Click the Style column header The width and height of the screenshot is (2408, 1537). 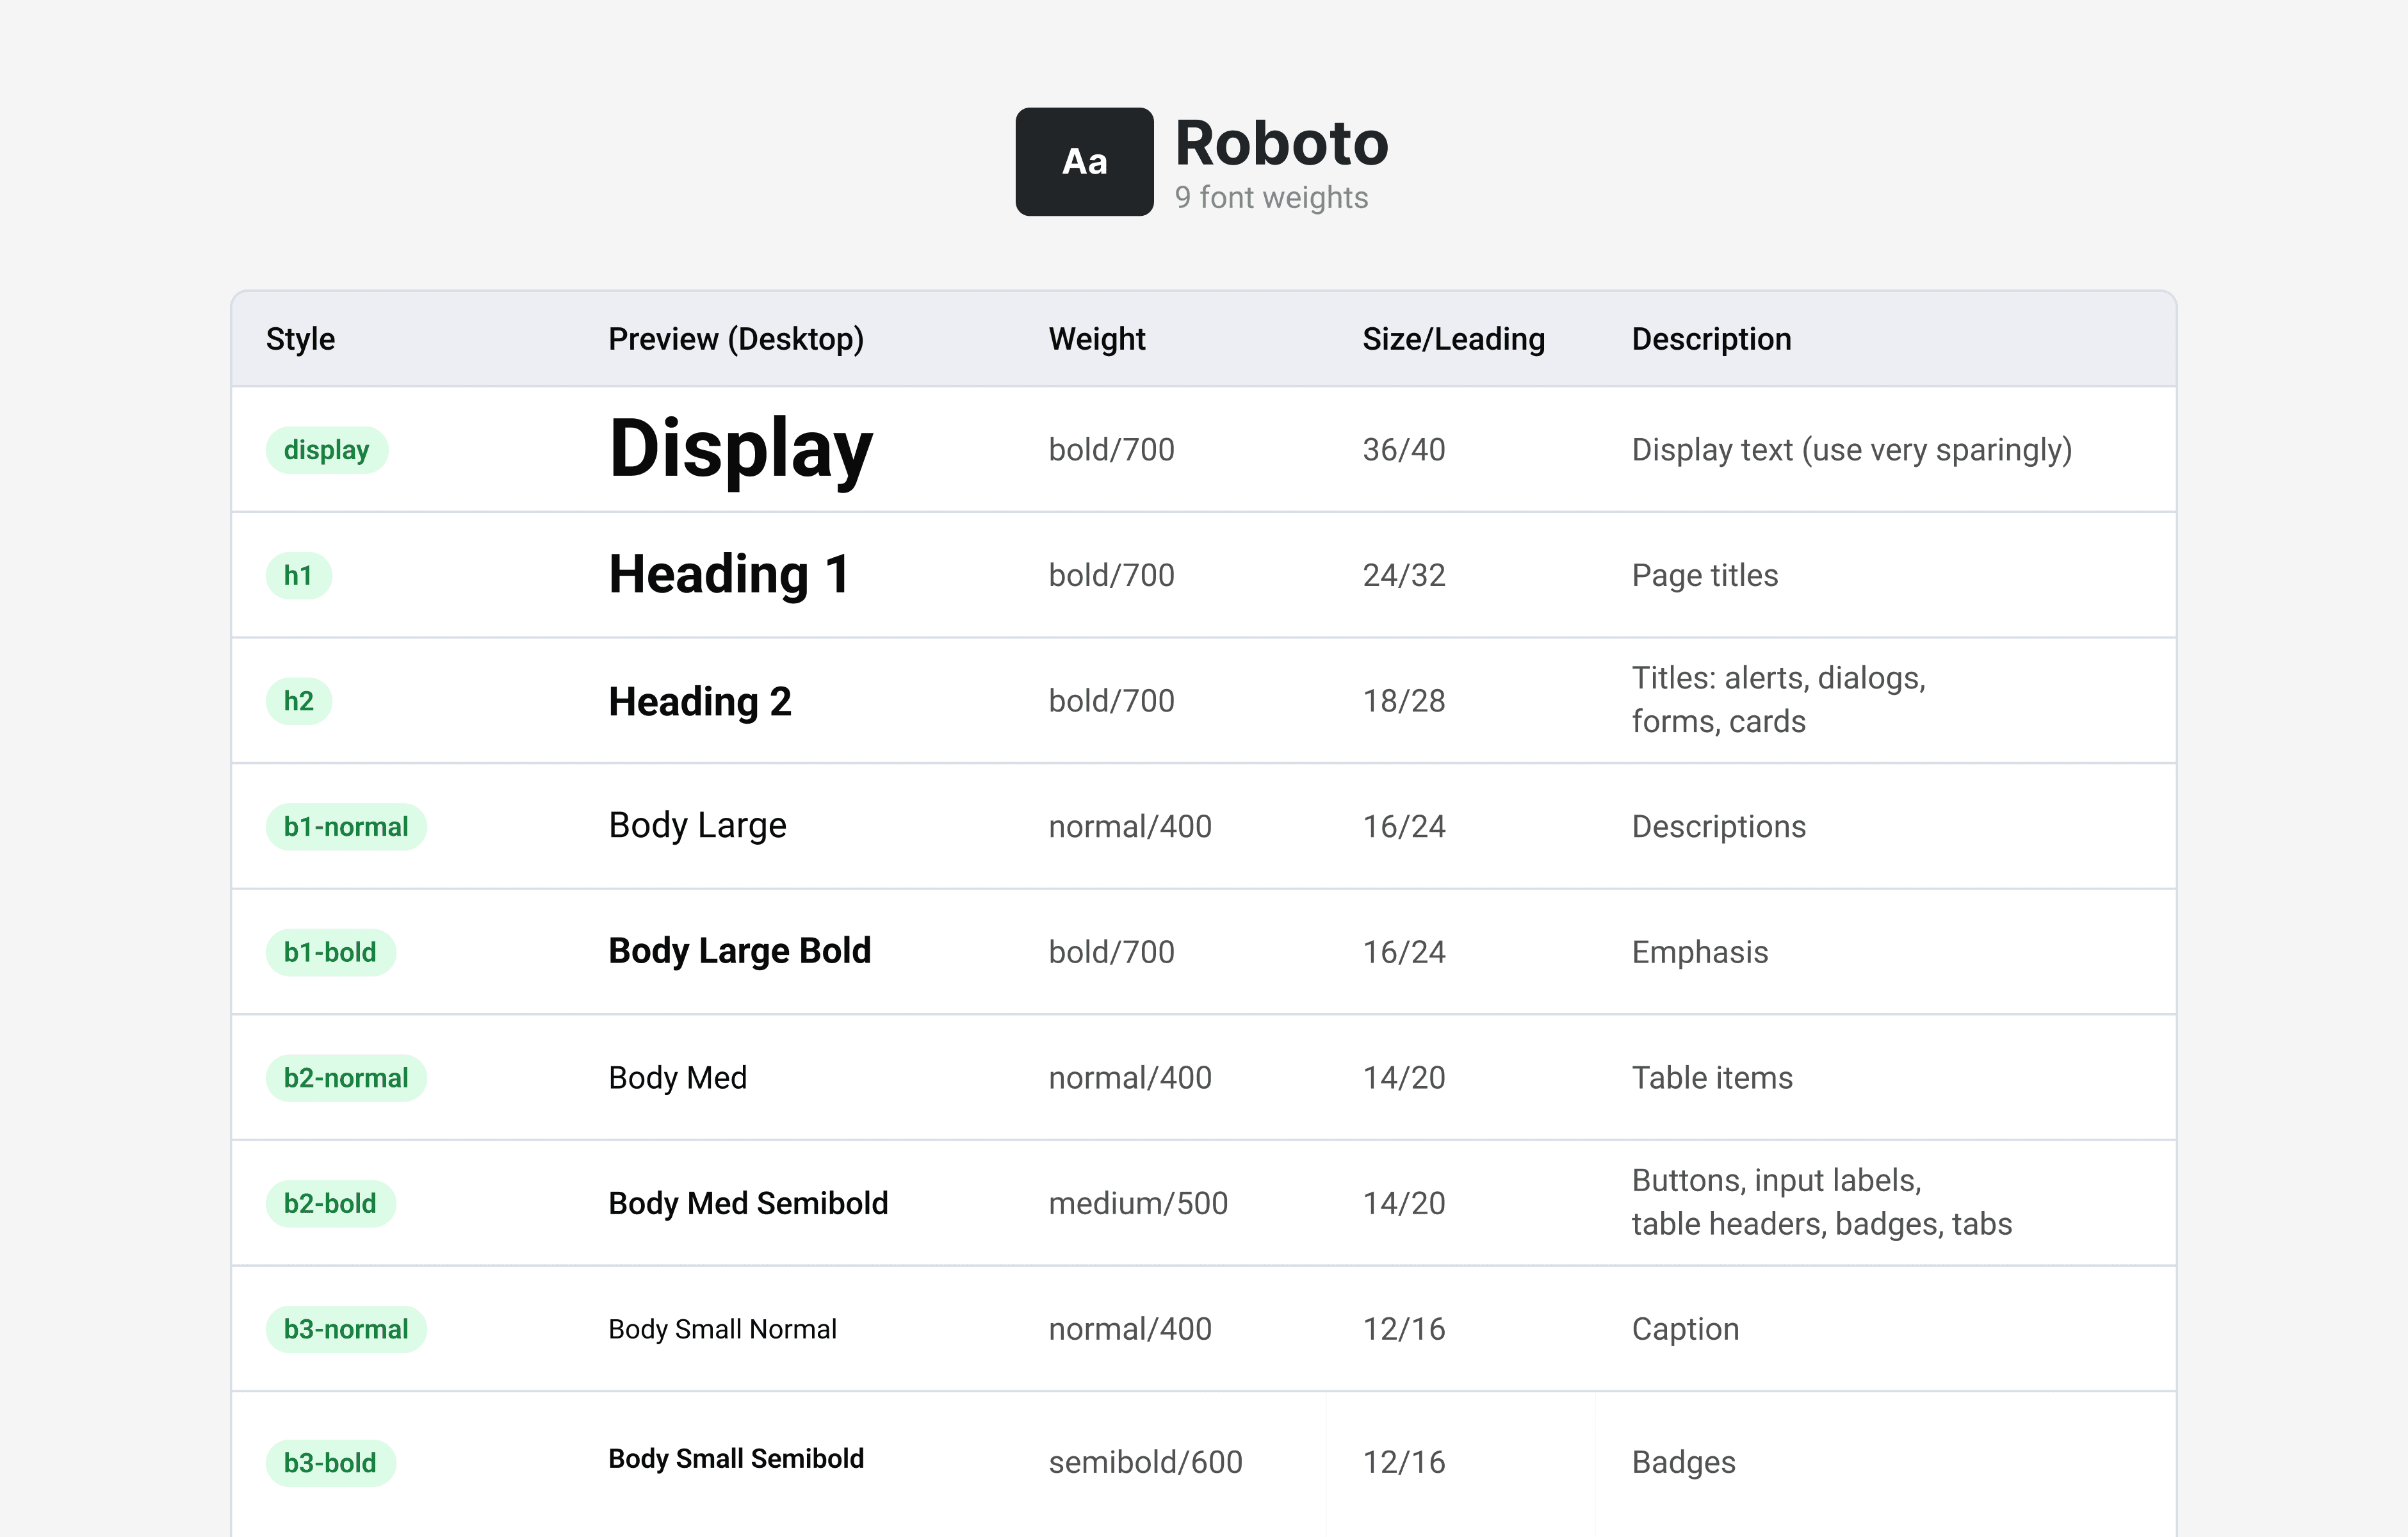300,339
